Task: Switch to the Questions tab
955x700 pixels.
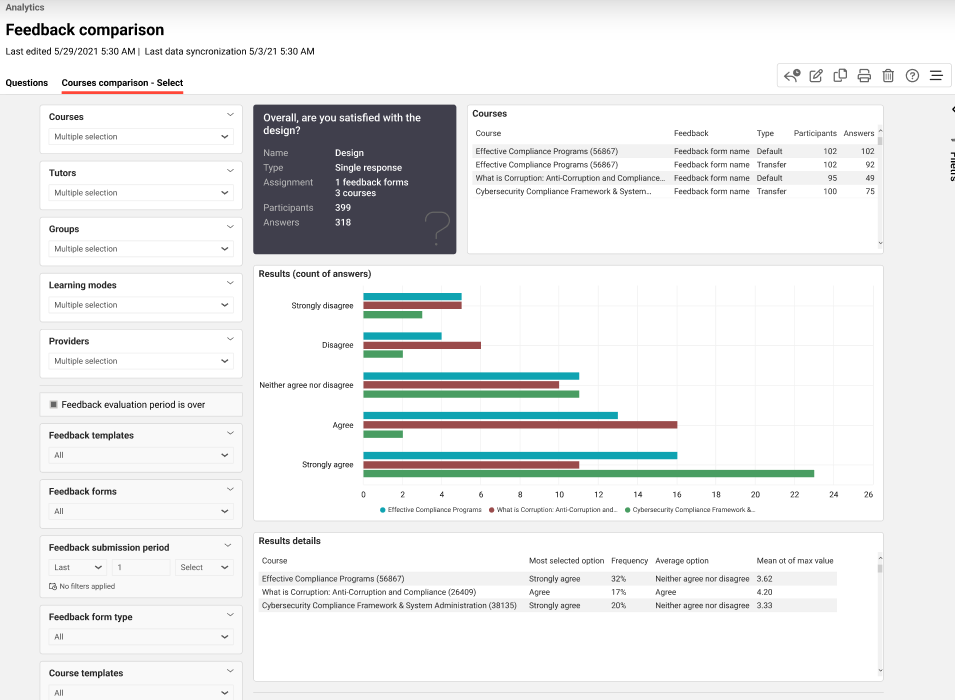Action: [27, 83]
